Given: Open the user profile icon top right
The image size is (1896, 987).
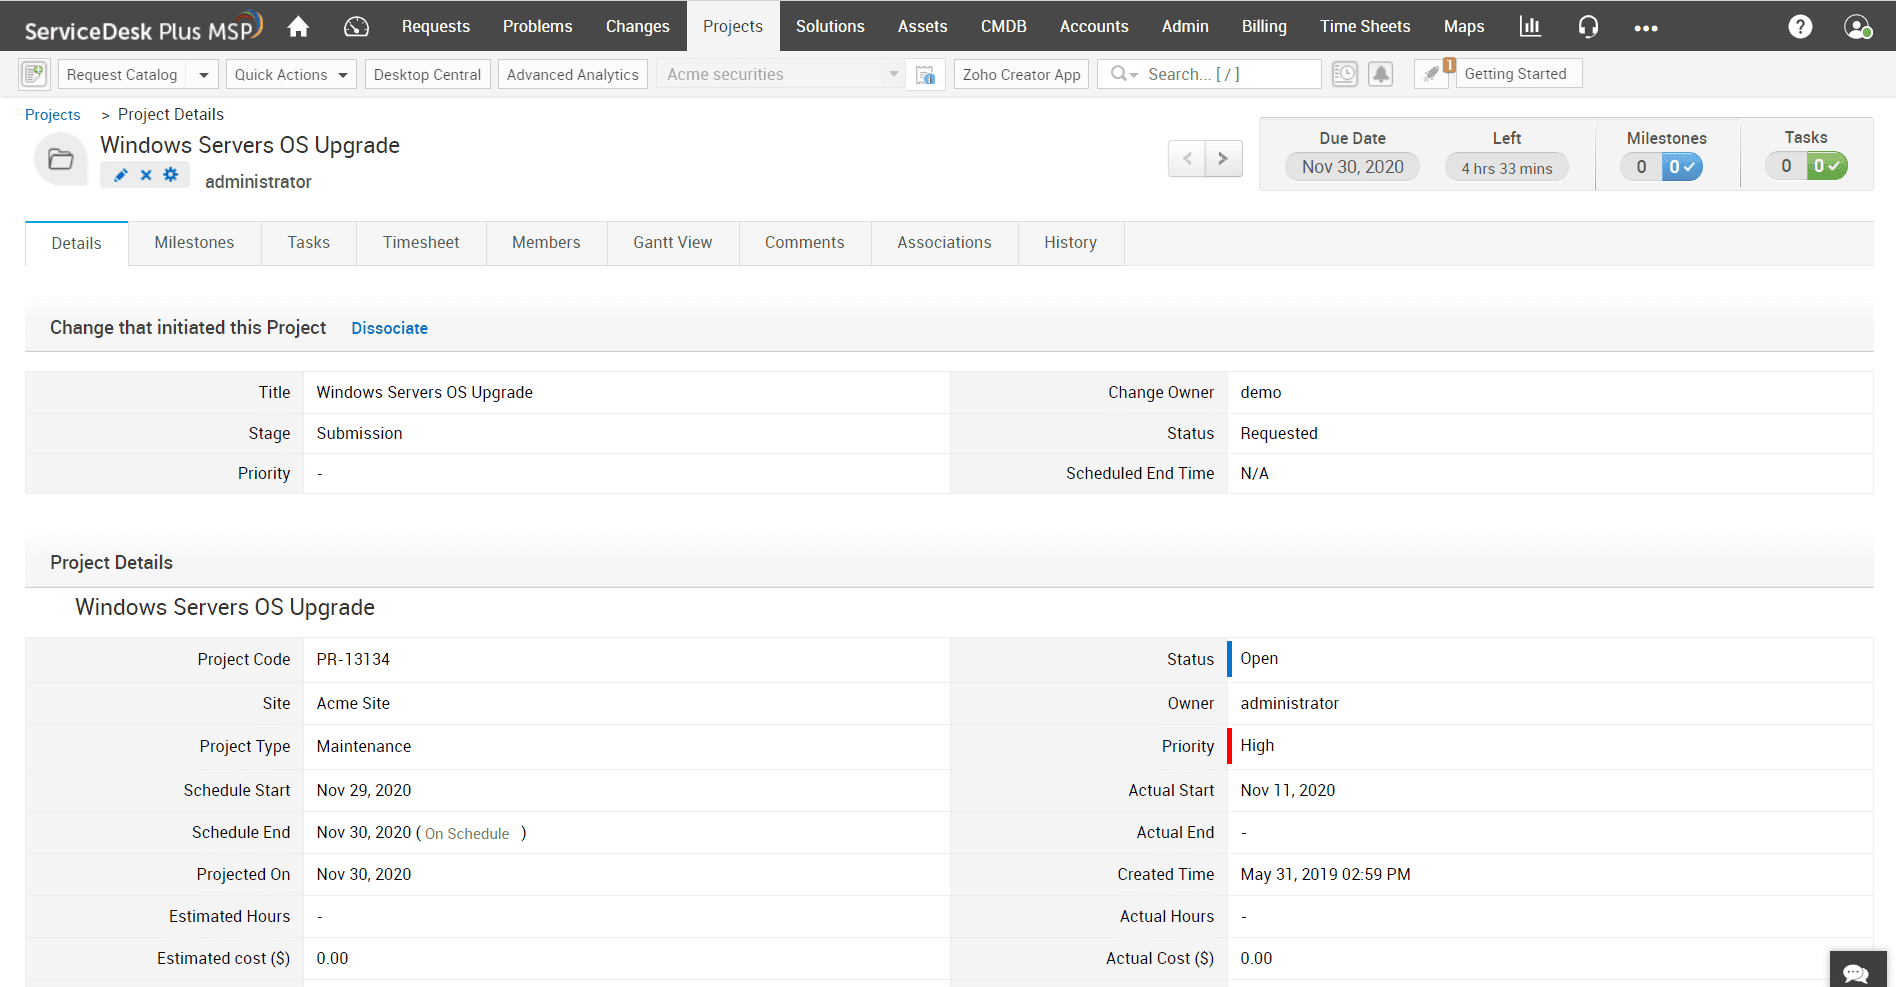Looking at the screenshot, I should [1857, 26].
